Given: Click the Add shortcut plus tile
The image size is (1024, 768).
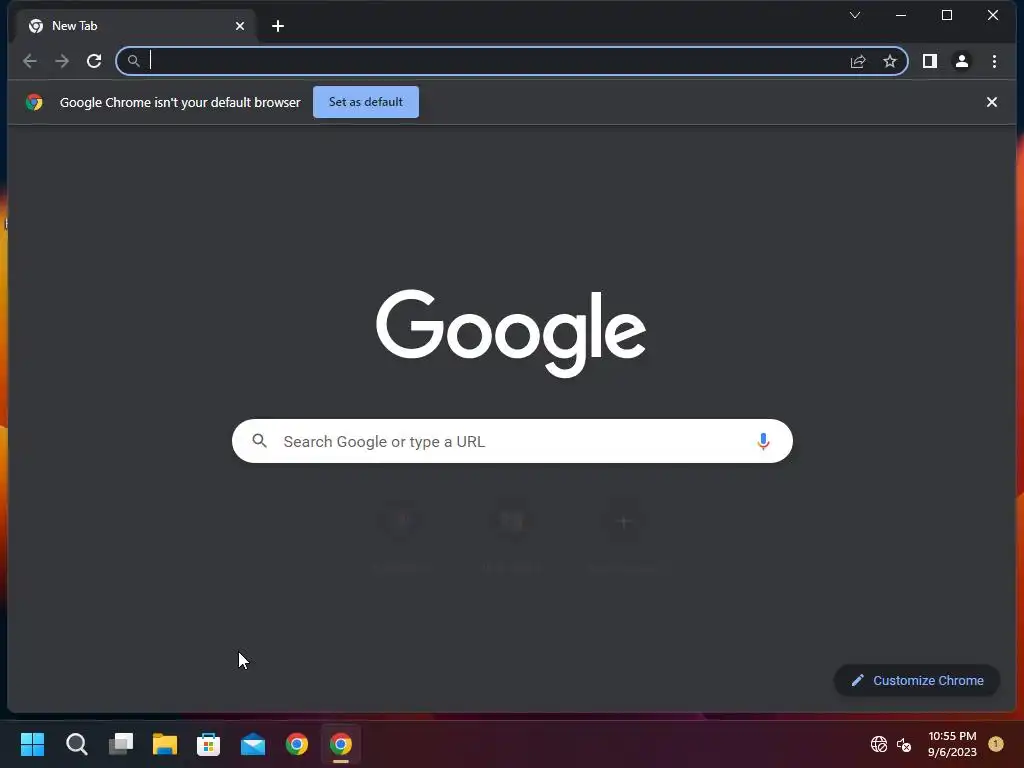Looking at the screenshot, I should point(624,522).
